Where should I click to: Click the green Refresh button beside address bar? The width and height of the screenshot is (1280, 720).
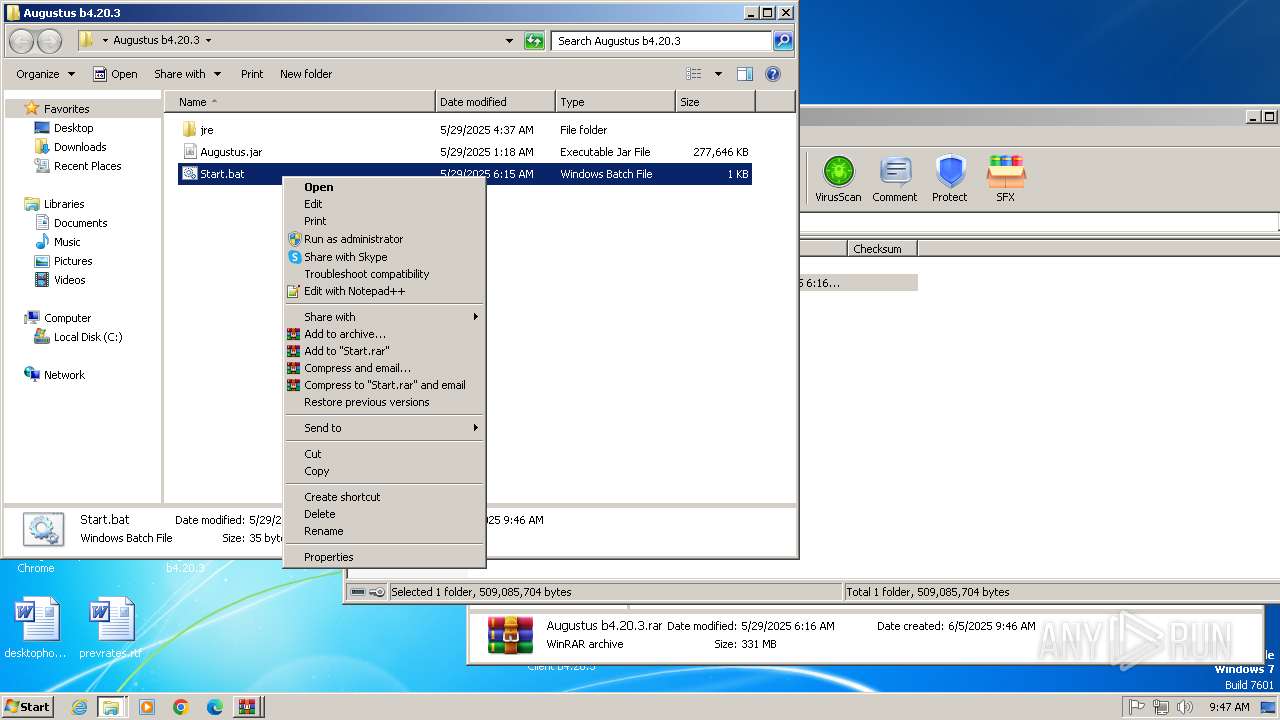[535, 41]
